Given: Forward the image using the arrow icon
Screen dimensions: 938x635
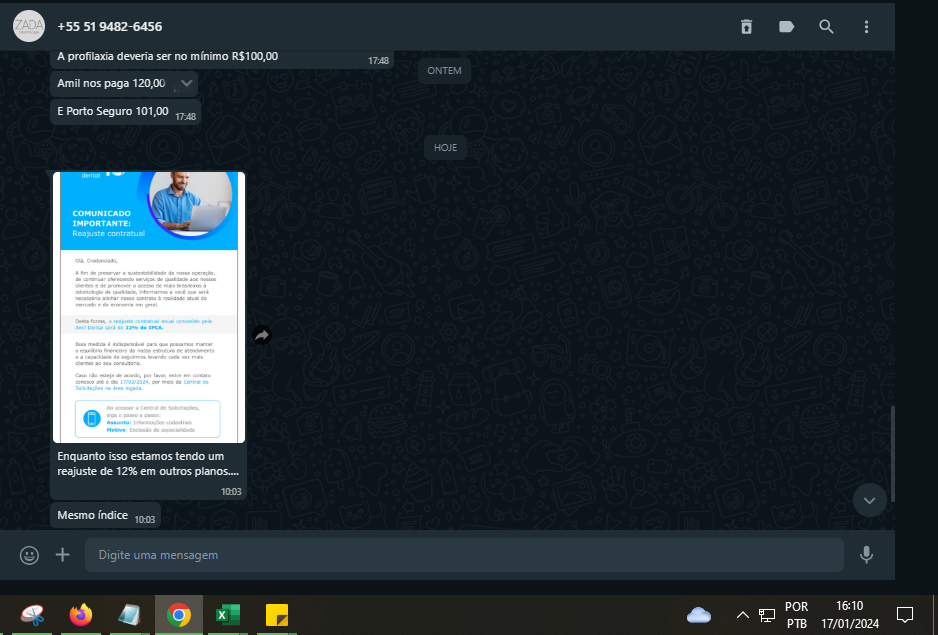Looking at the screenshot, I should click(262, 336).
